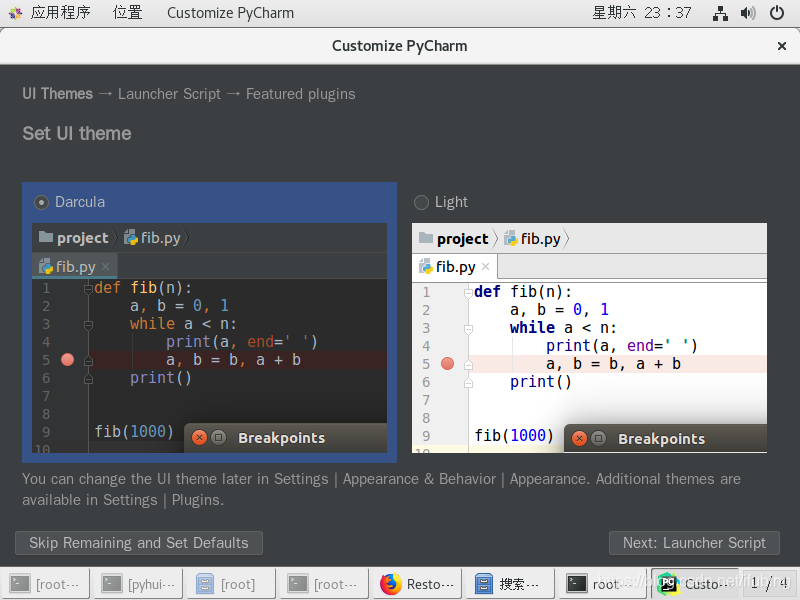The height and width of the screenshot is (600, 800).
Task: Go to Next: Launcher Script
Action: (x=694, y=543)
